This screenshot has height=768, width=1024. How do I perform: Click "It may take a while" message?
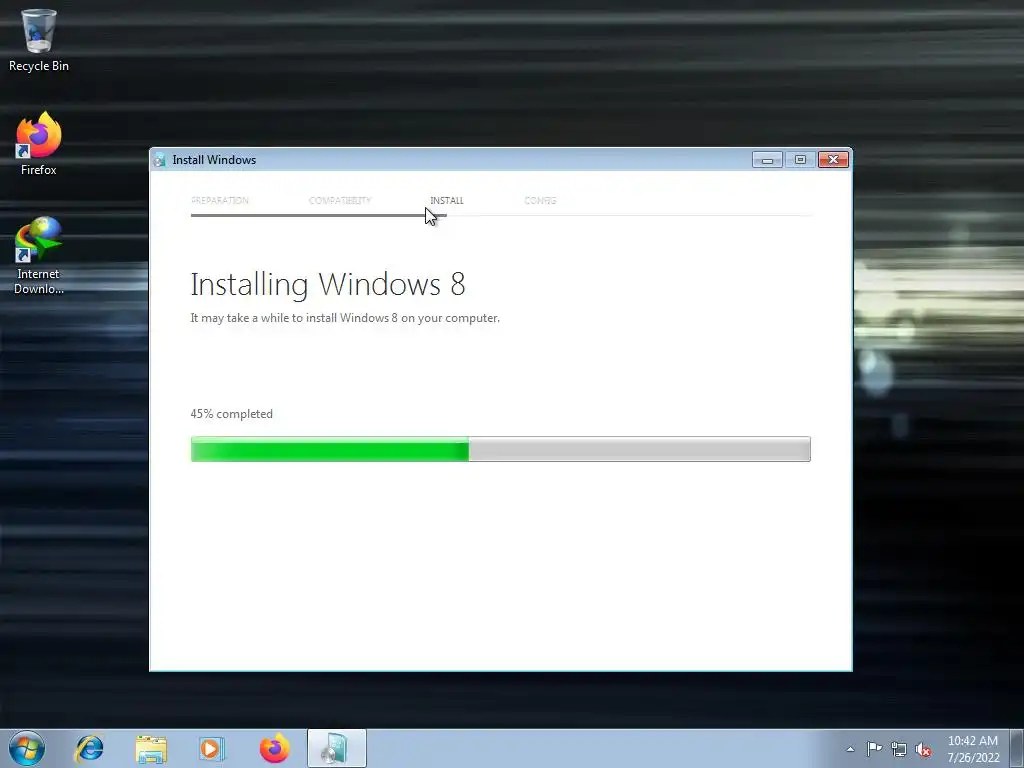(345, 318)
